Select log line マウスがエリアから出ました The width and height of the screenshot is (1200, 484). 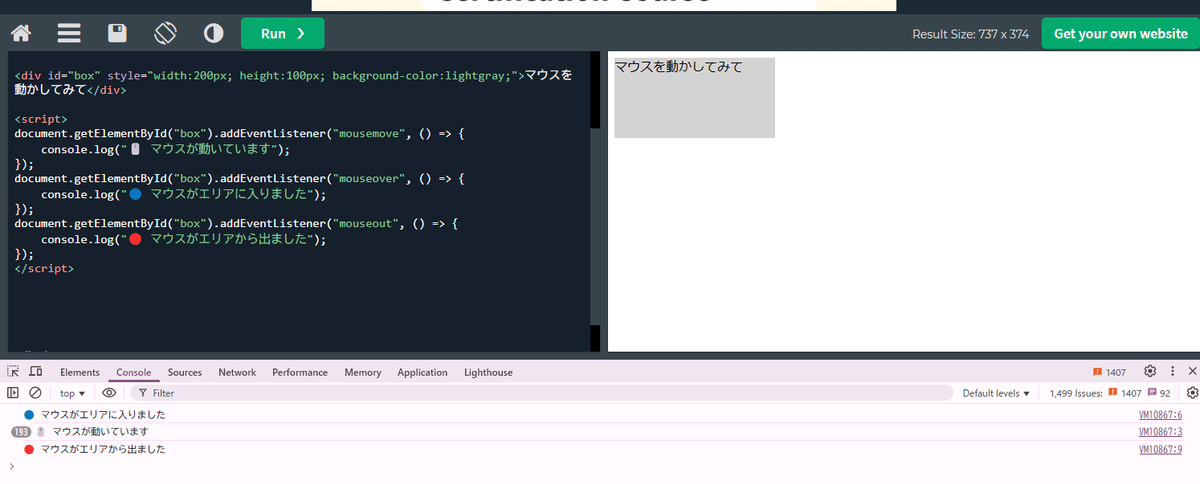coord(103,449)
